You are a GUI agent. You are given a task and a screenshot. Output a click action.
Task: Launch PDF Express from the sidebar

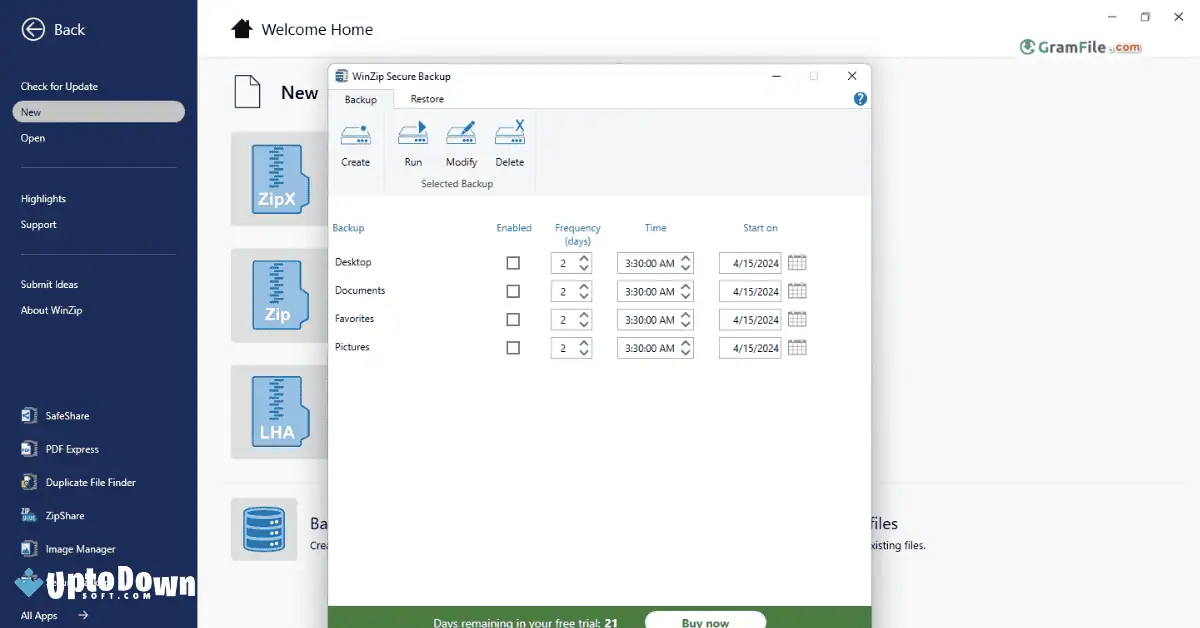click(x=70, y=448)
